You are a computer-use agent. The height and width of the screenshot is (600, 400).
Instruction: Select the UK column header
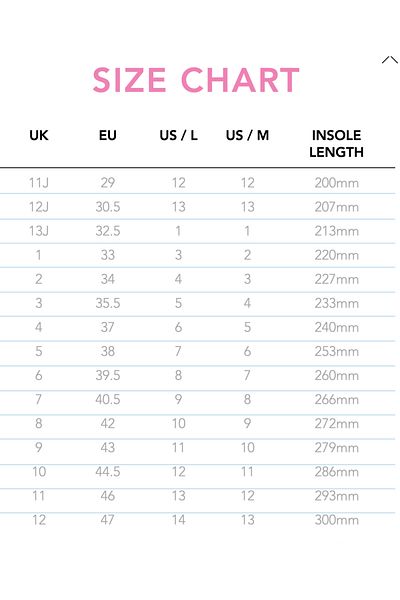(x=39, y=135)
